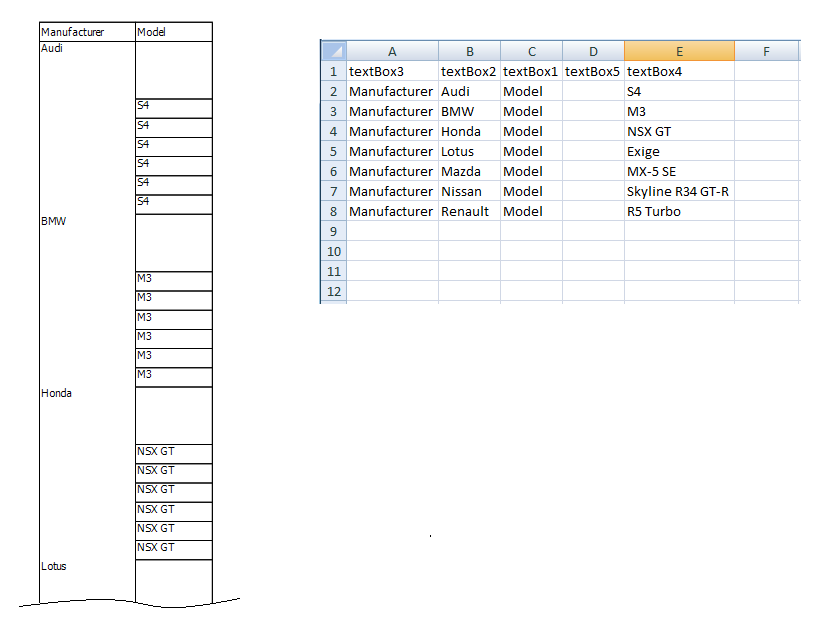The image size is (830, 642).
Task: Click the M3 cell in spreadsheet column E
Action: (x=679, y=112)
